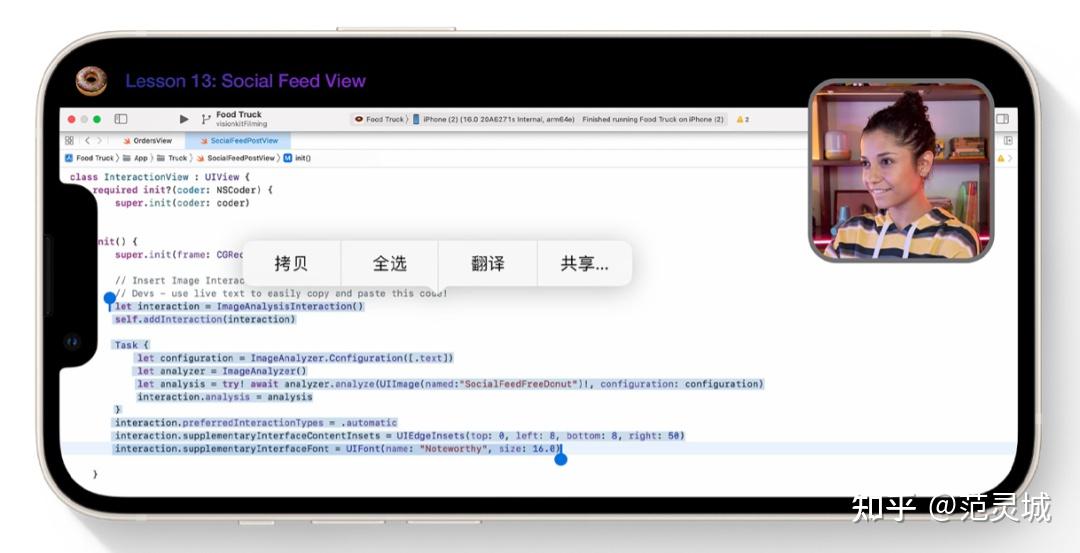
Task: Choose the iPhone (2) run destination
Action: pos(493,119)
